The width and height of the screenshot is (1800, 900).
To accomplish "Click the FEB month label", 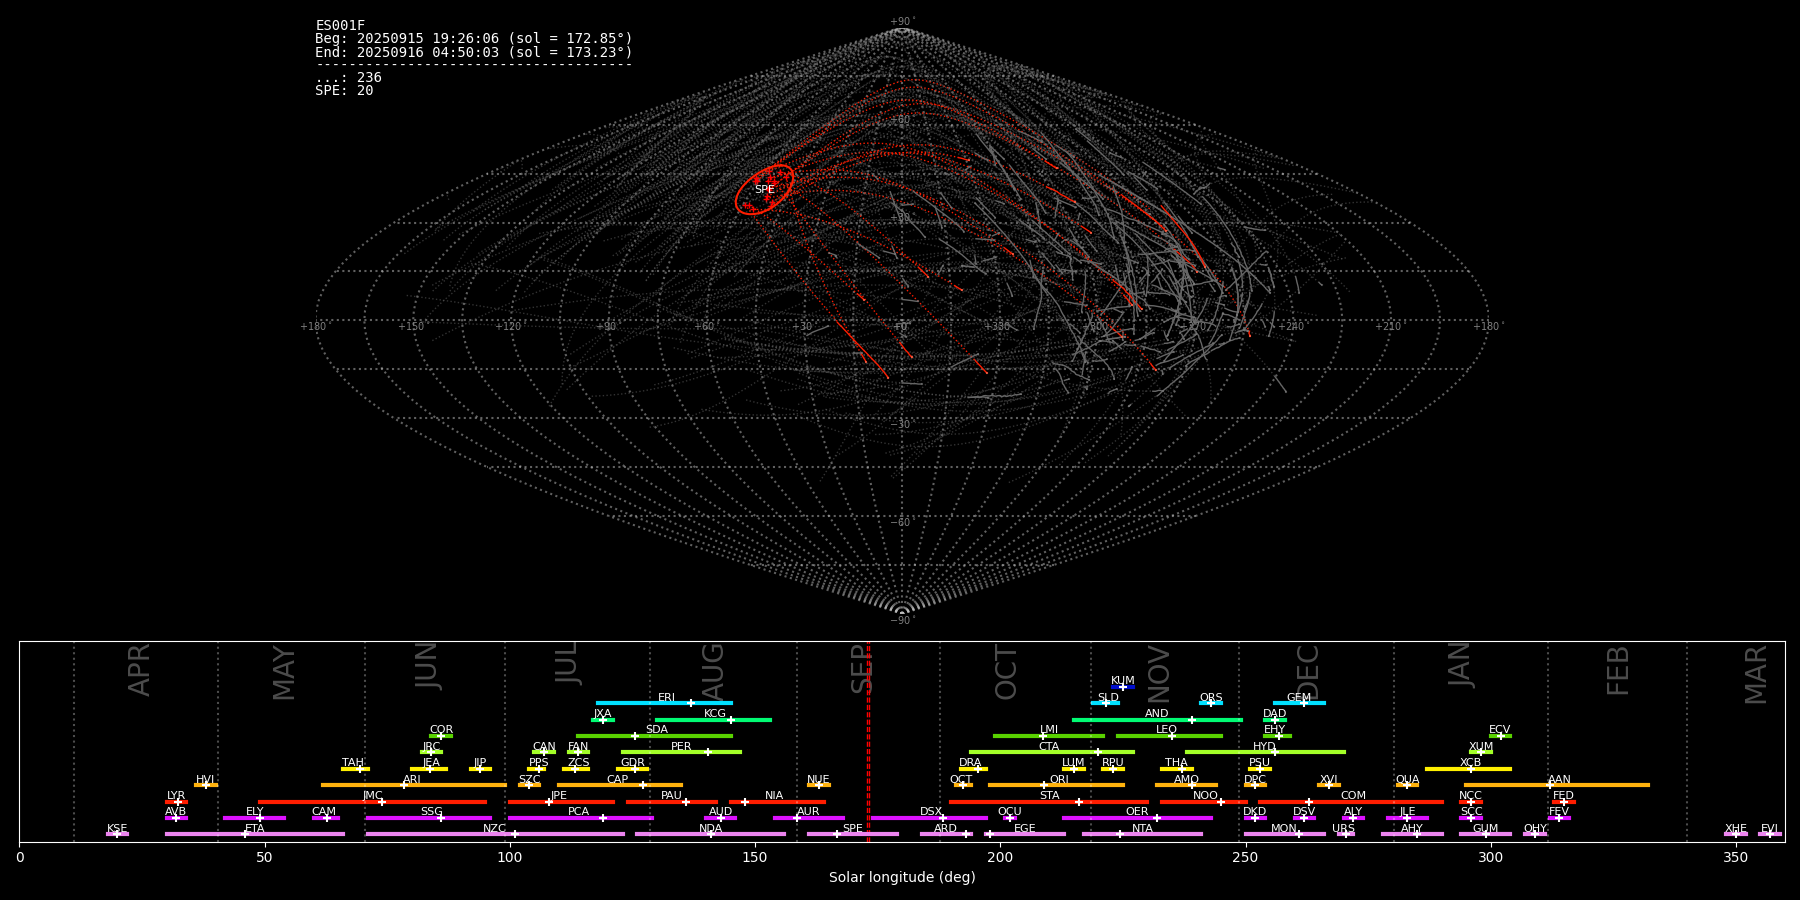I will click(1618, 670).
